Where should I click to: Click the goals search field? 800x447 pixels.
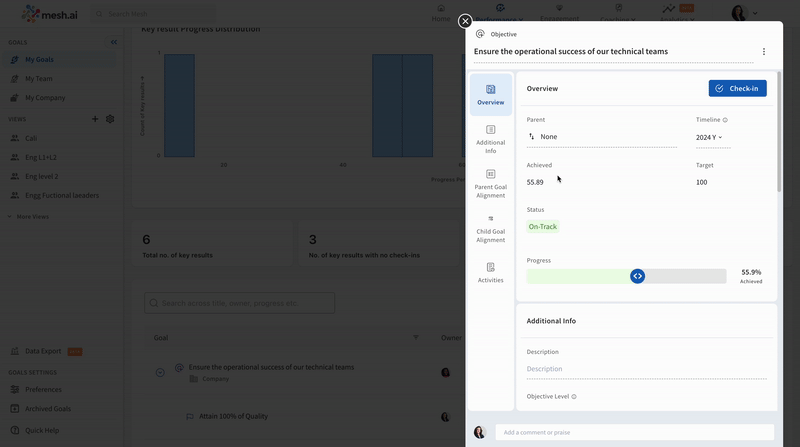pos(239,303)
